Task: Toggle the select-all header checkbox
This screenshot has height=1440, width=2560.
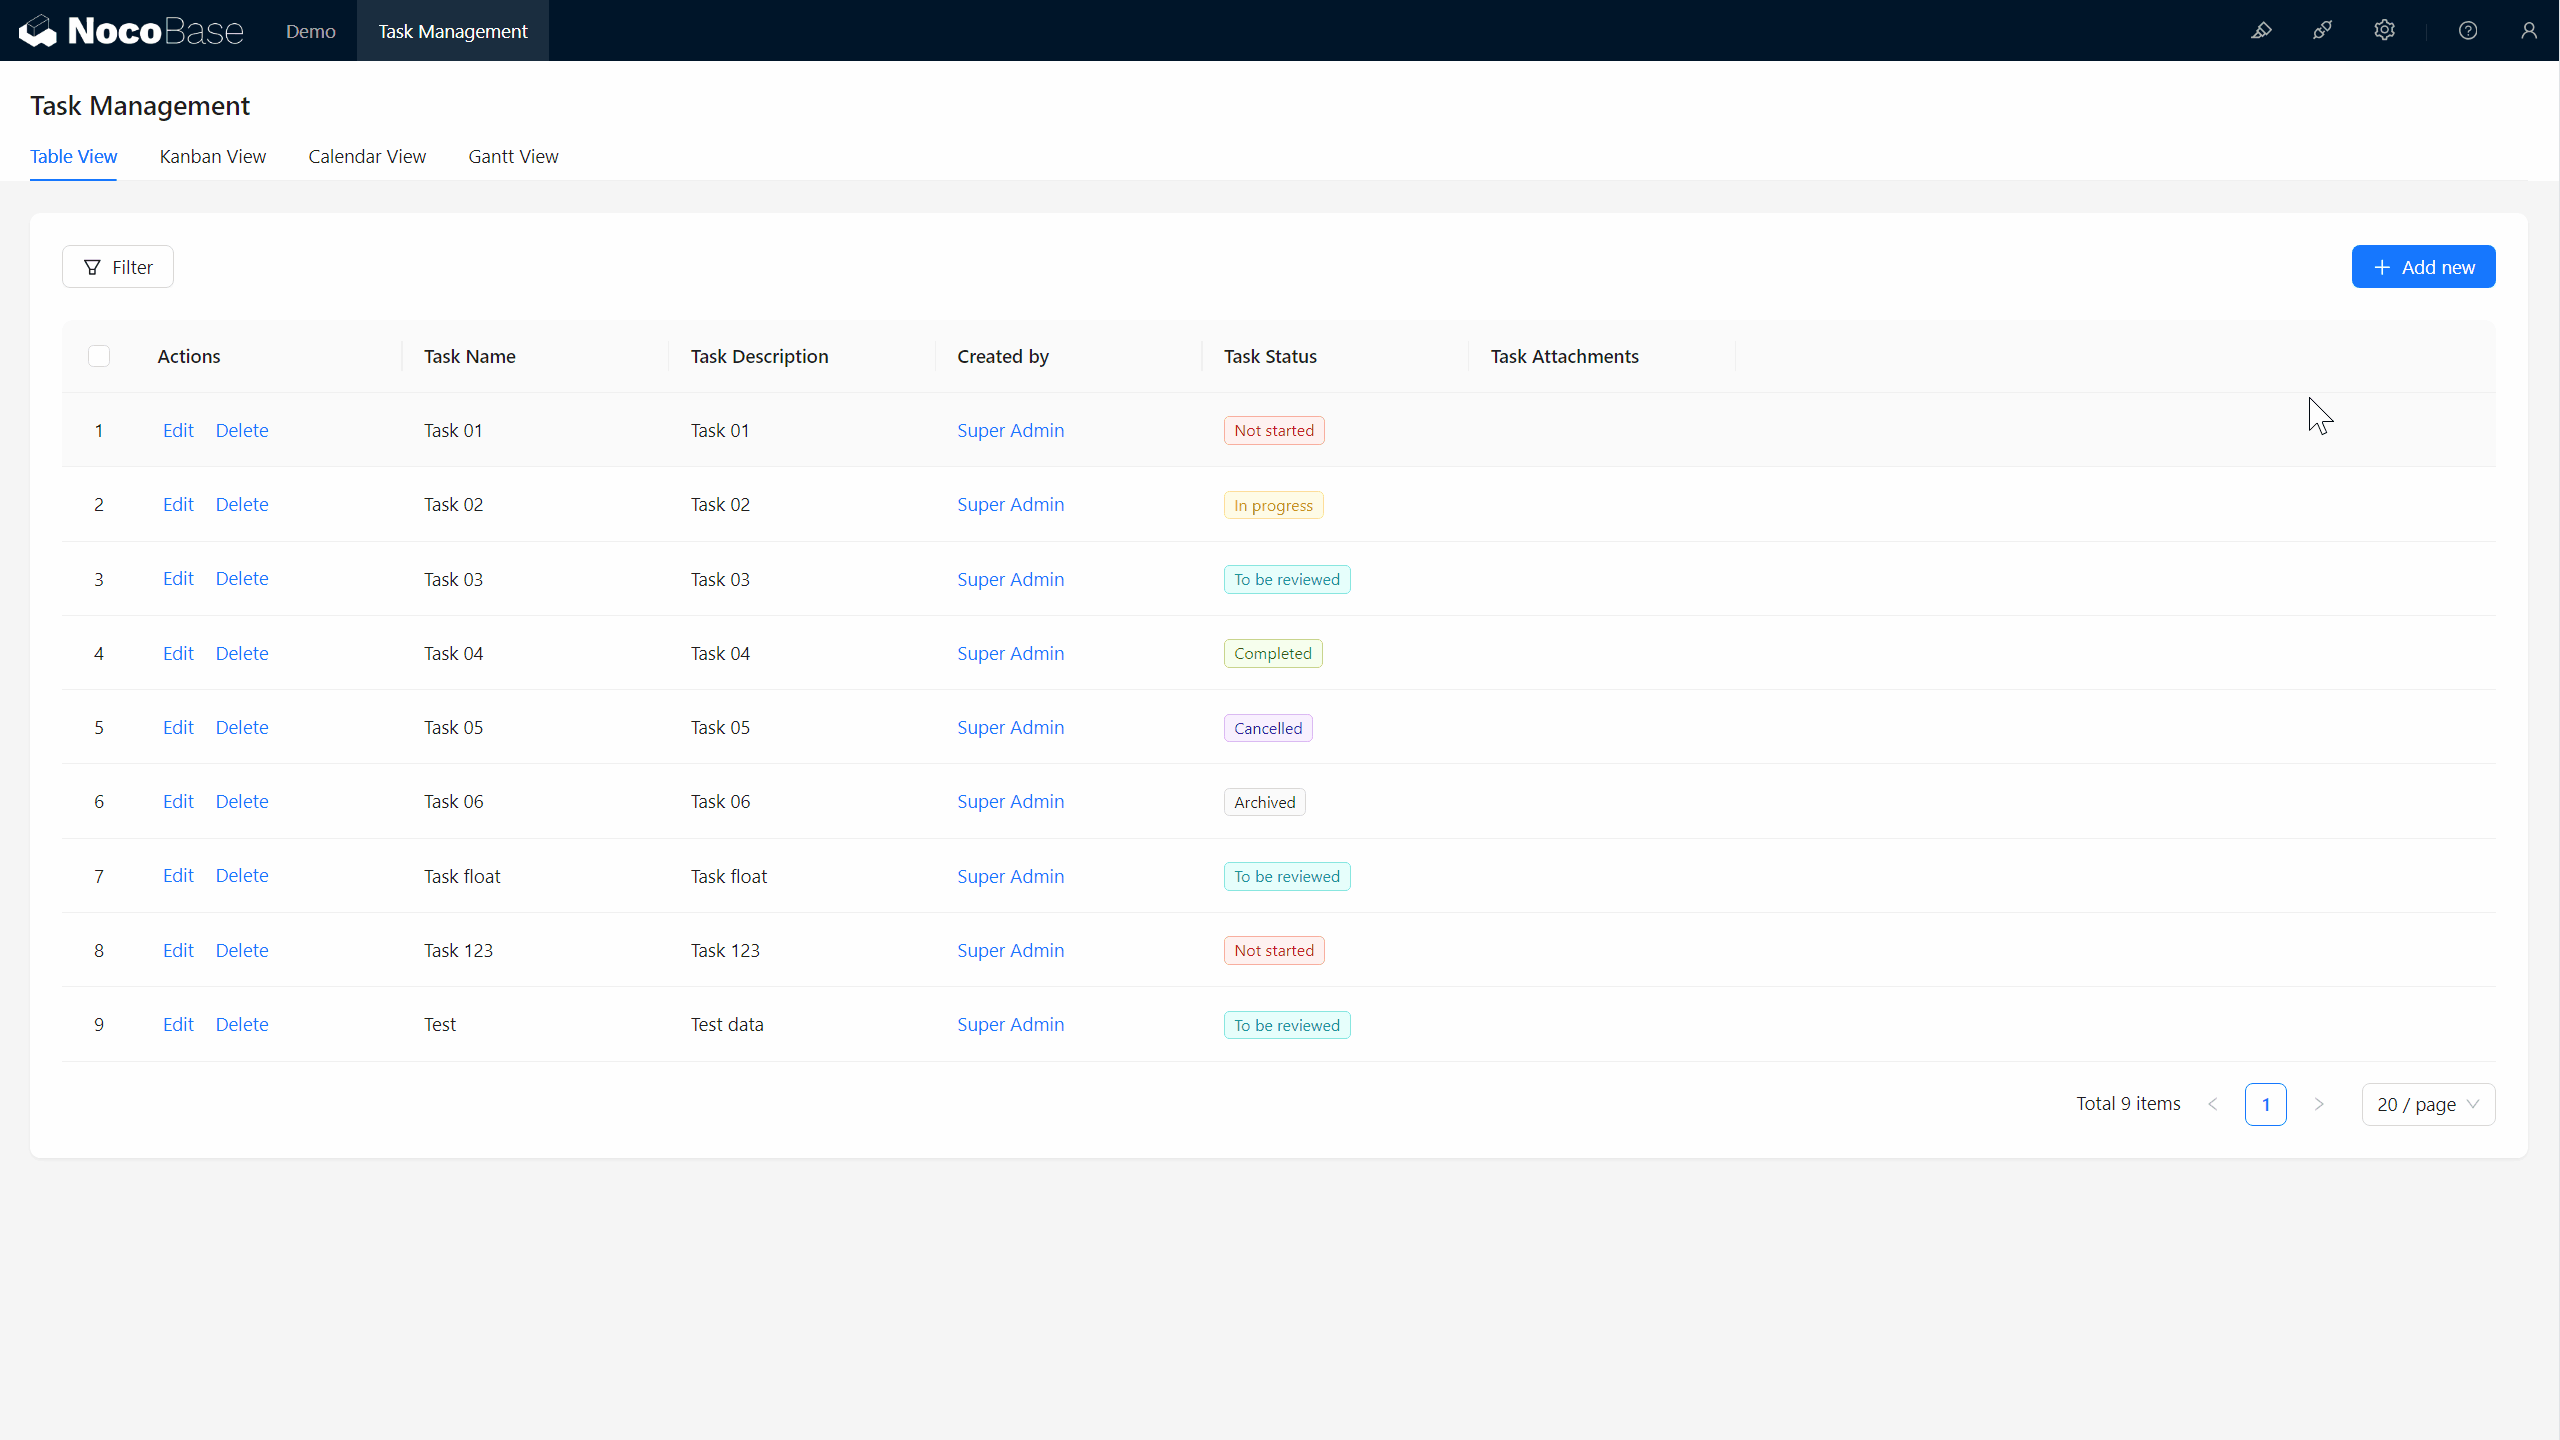Action: pyautogui.click(x=99, y=356)
